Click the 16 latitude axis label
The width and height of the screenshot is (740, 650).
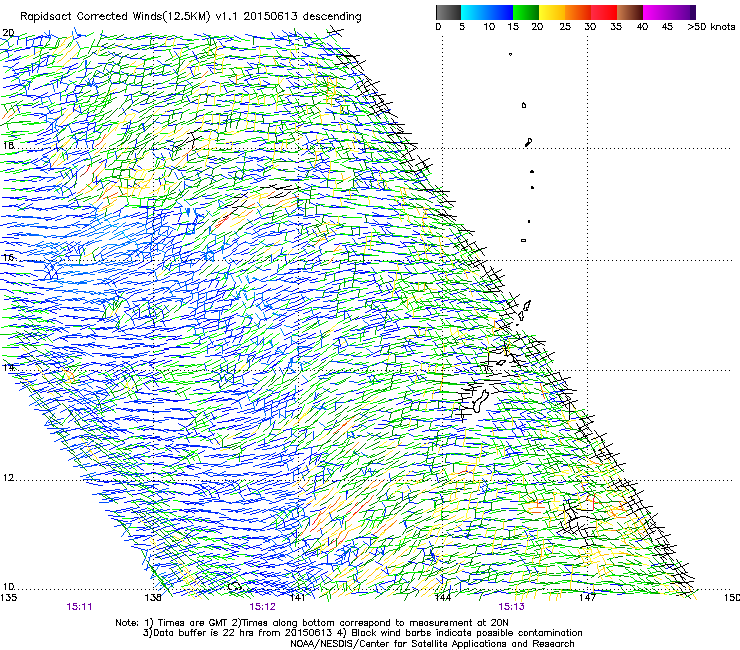pyautogui.click(x=8, y=257)
